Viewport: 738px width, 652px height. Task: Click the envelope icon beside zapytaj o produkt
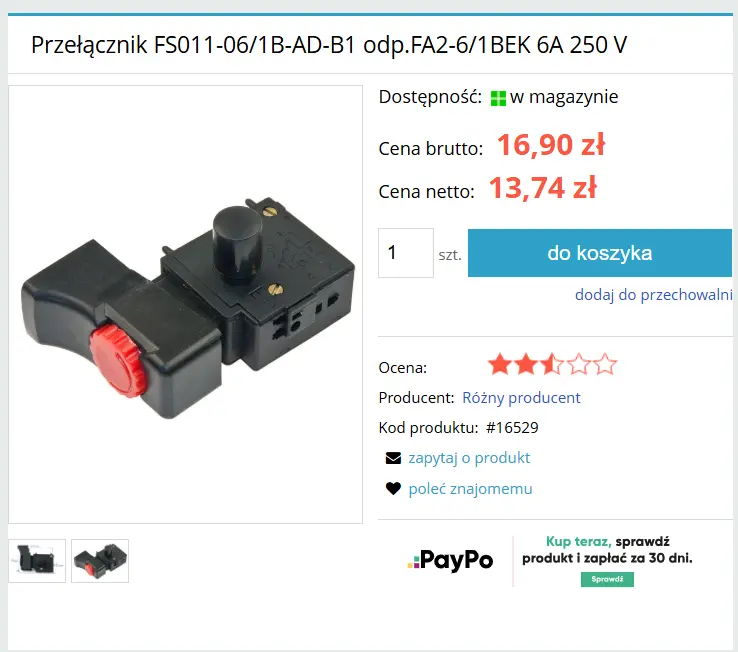393,458
